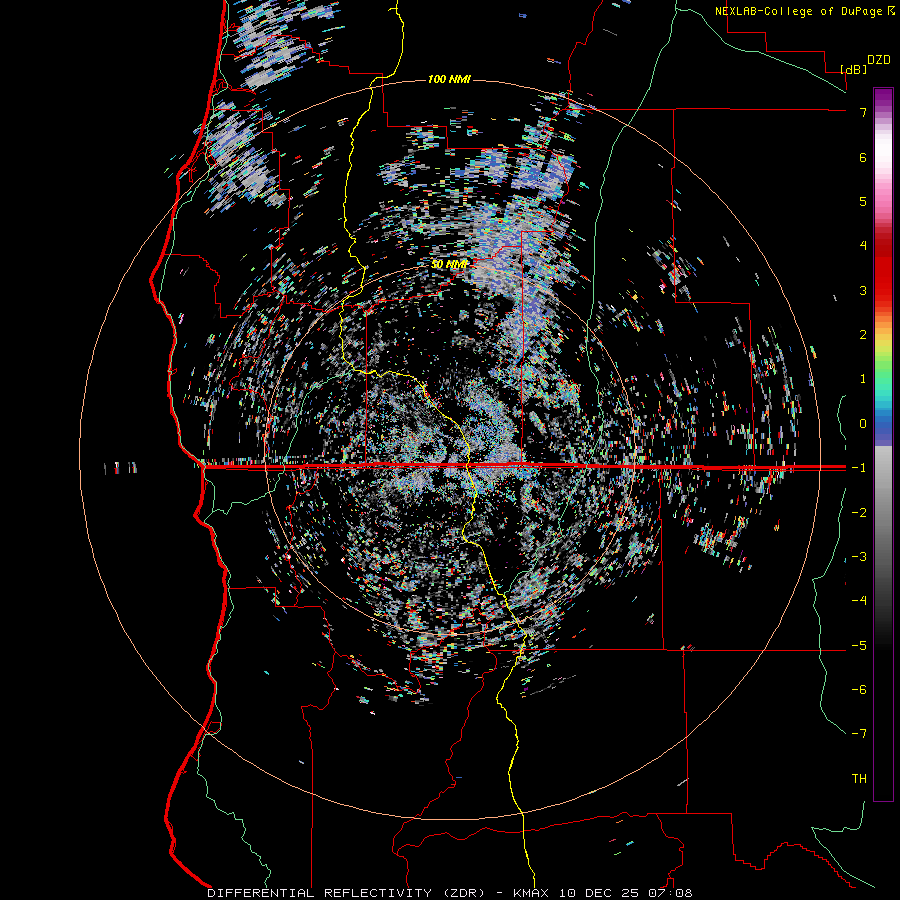Click the -1 value on the color scale
The height and width of the screenshot is (900, 900).
coord(859,468)
